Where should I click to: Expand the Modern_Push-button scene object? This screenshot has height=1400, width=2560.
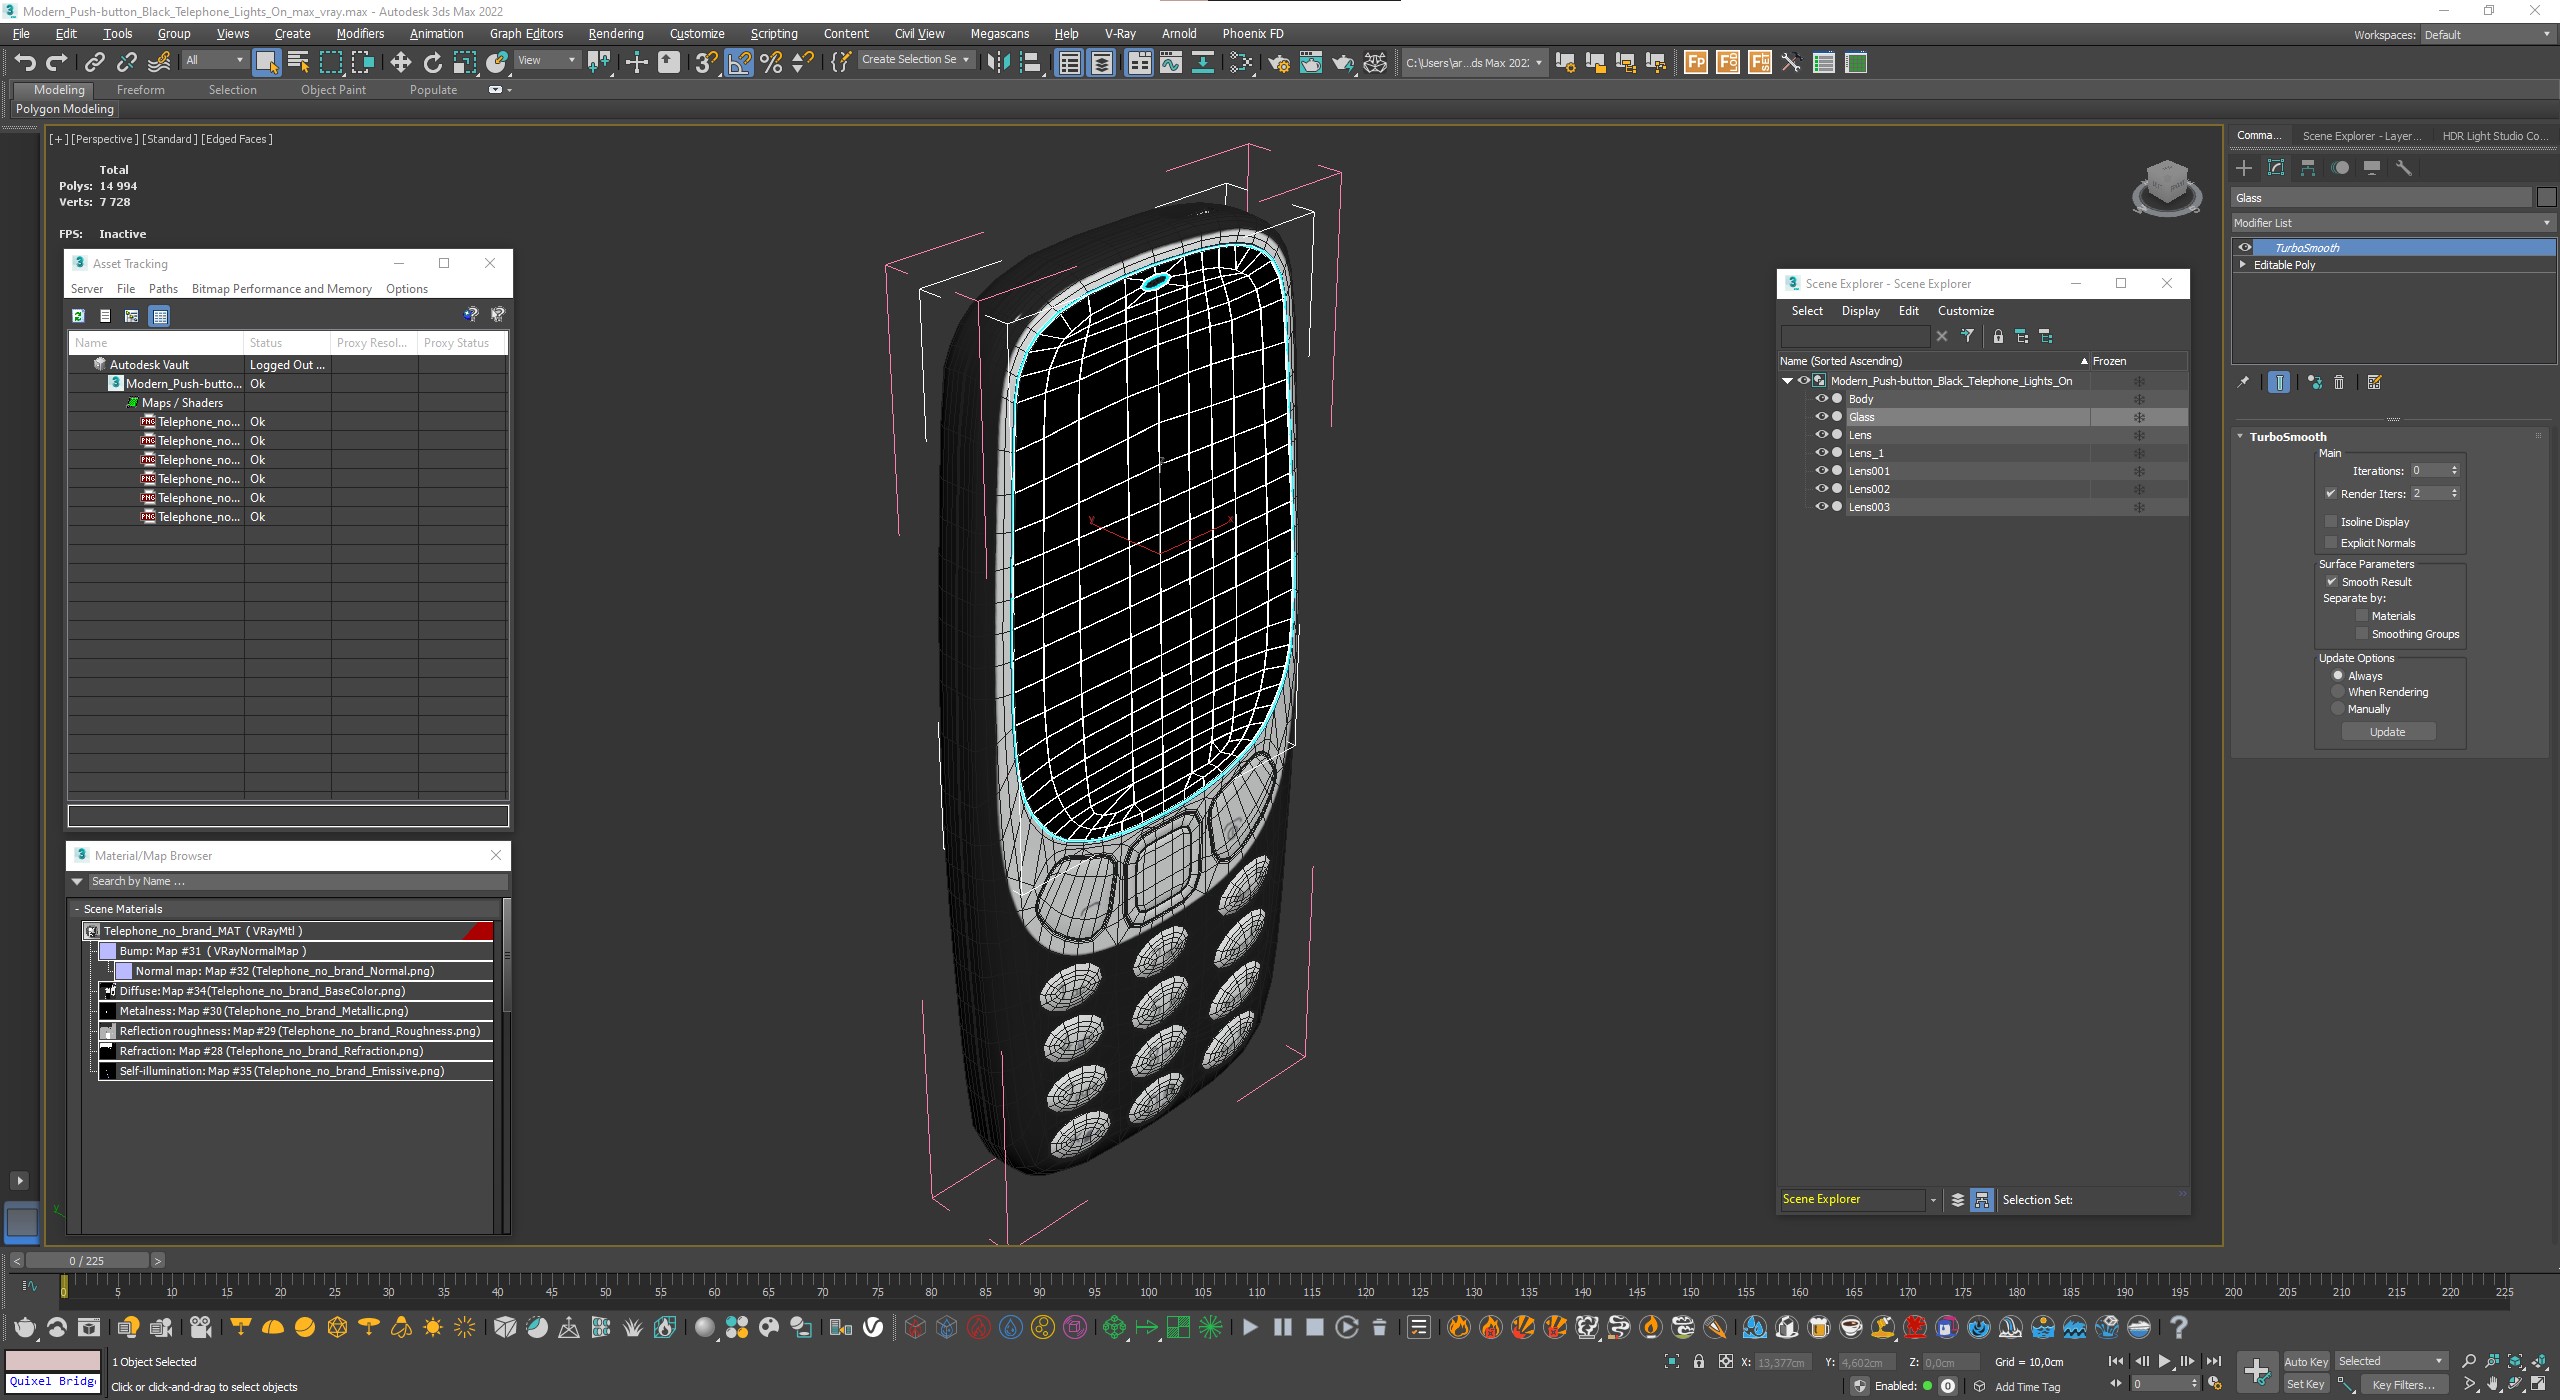coord(1788,379)
